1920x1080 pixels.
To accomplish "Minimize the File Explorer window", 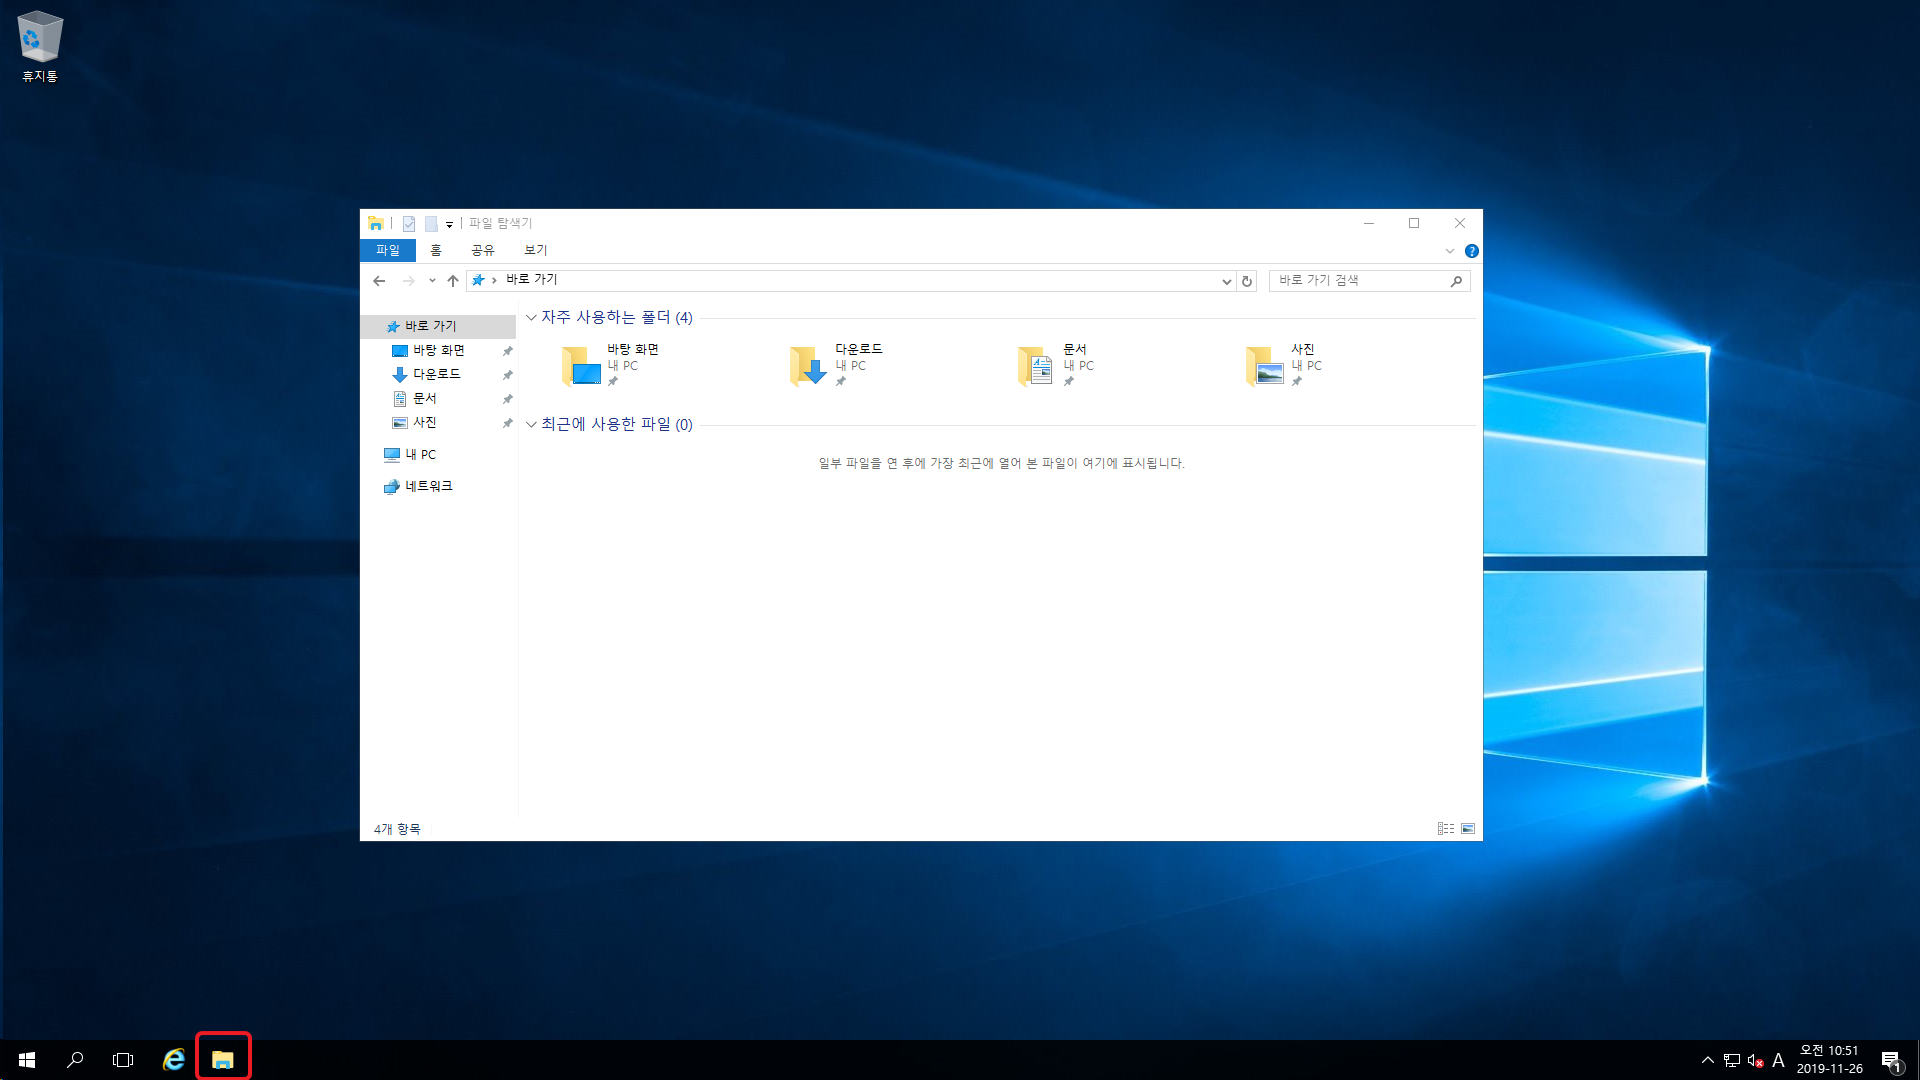I will (1368, 223).
